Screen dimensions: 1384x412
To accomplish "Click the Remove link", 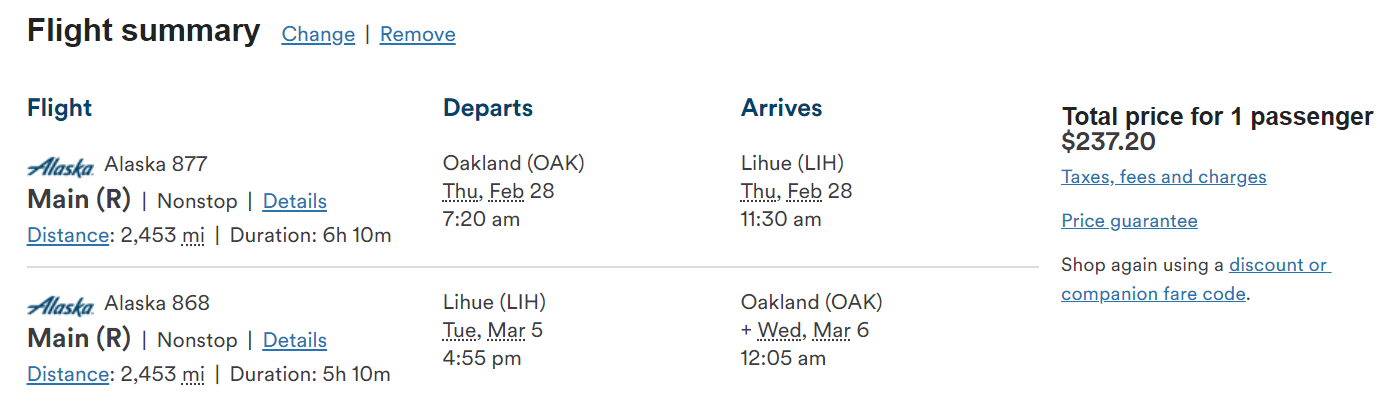I will [x=417, y=35].
